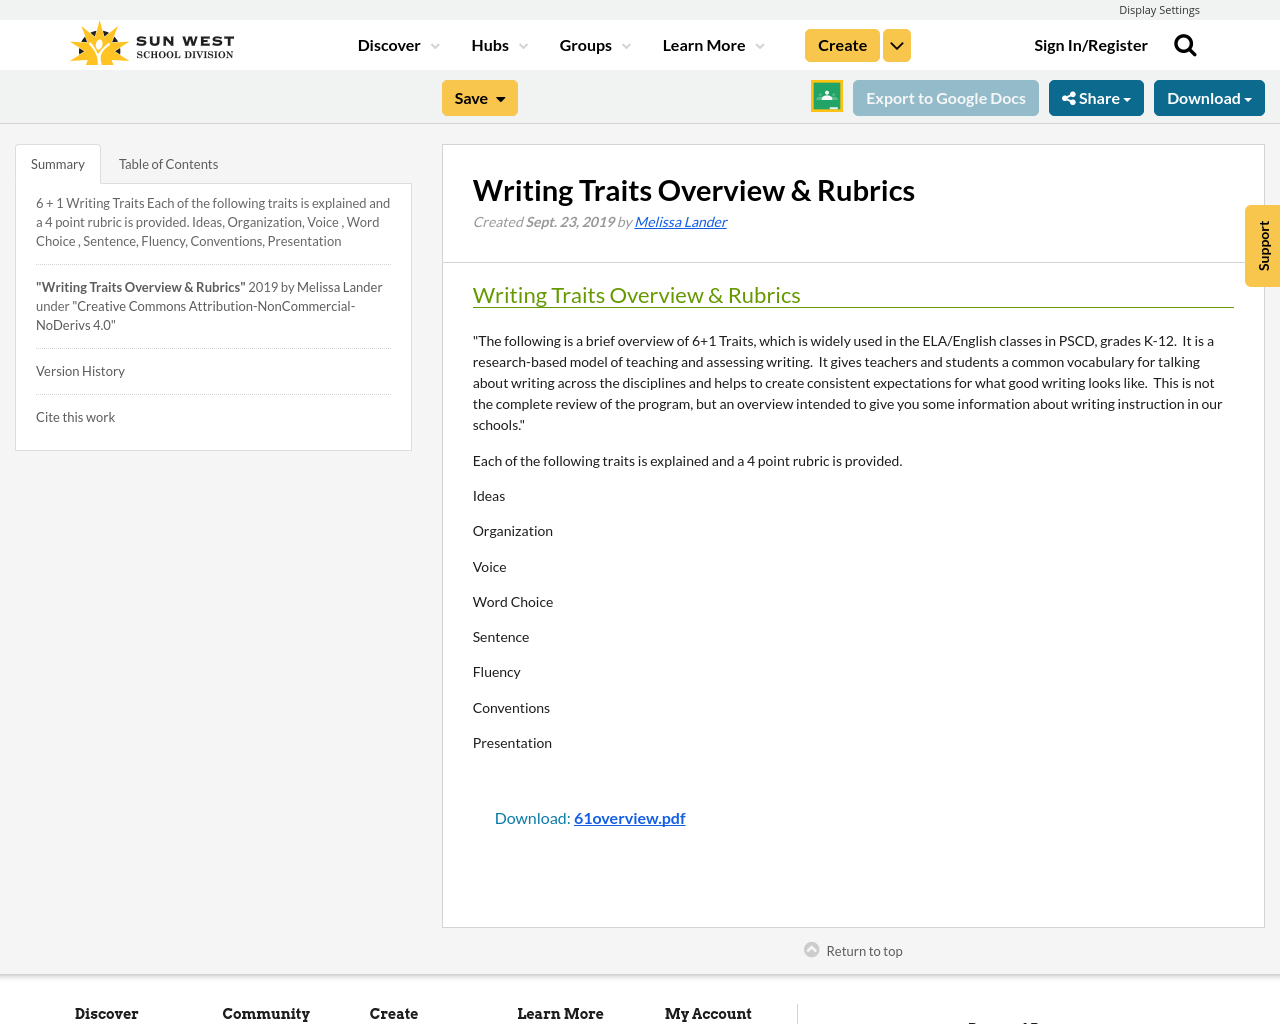
Task: Open the Download dropdown
Action: 1209,96
